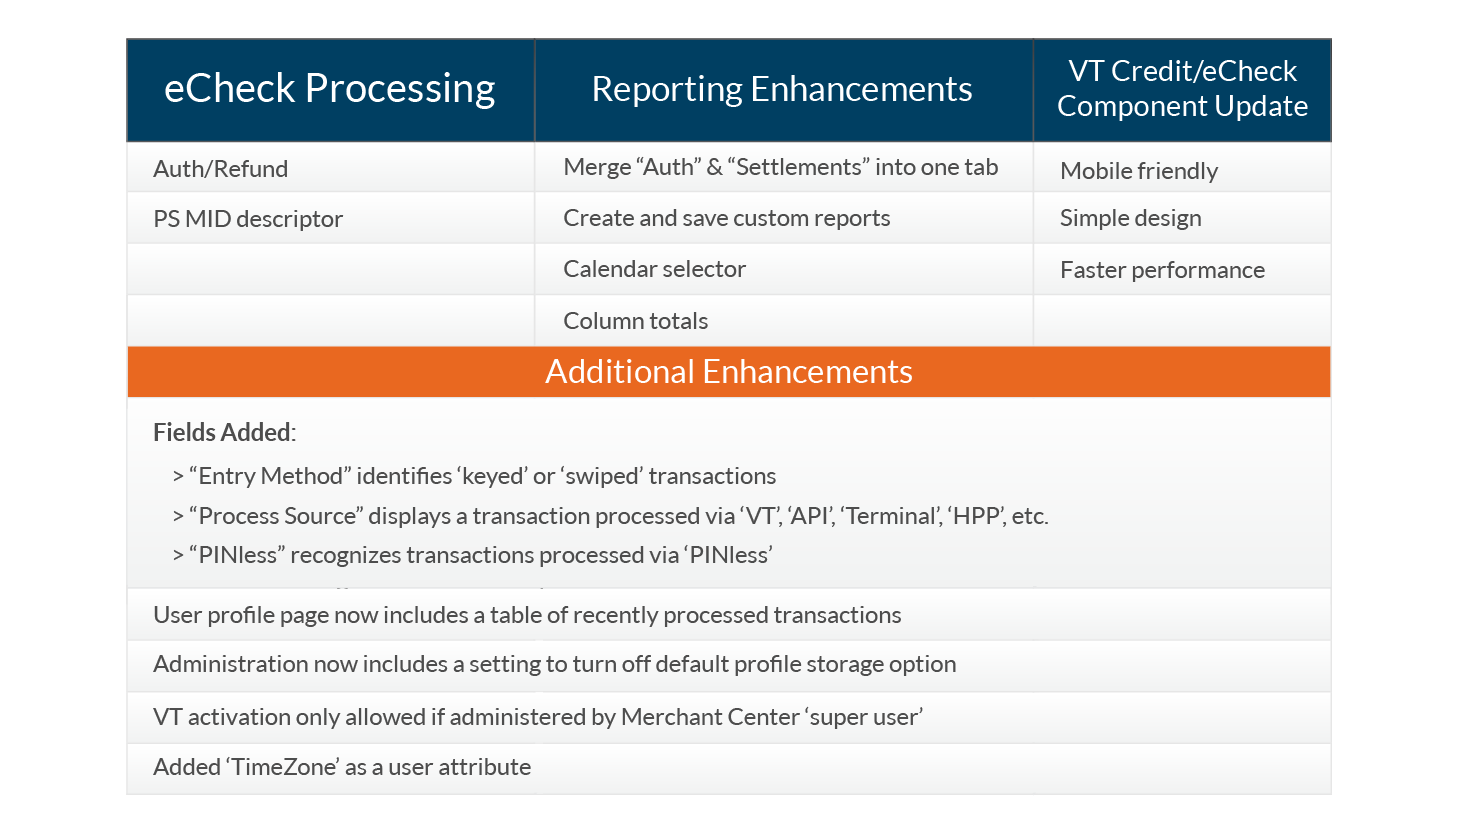This screenshot has height=833, width=1458.
Task: Select the Mobile friendly cell
Action: click(x=1182, y=168)
